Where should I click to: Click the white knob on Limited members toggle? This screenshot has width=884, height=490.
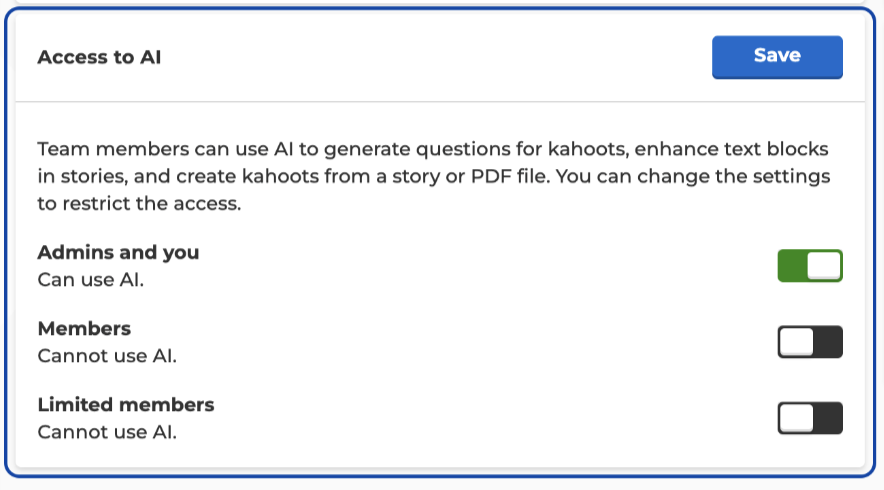coord(796,418)
